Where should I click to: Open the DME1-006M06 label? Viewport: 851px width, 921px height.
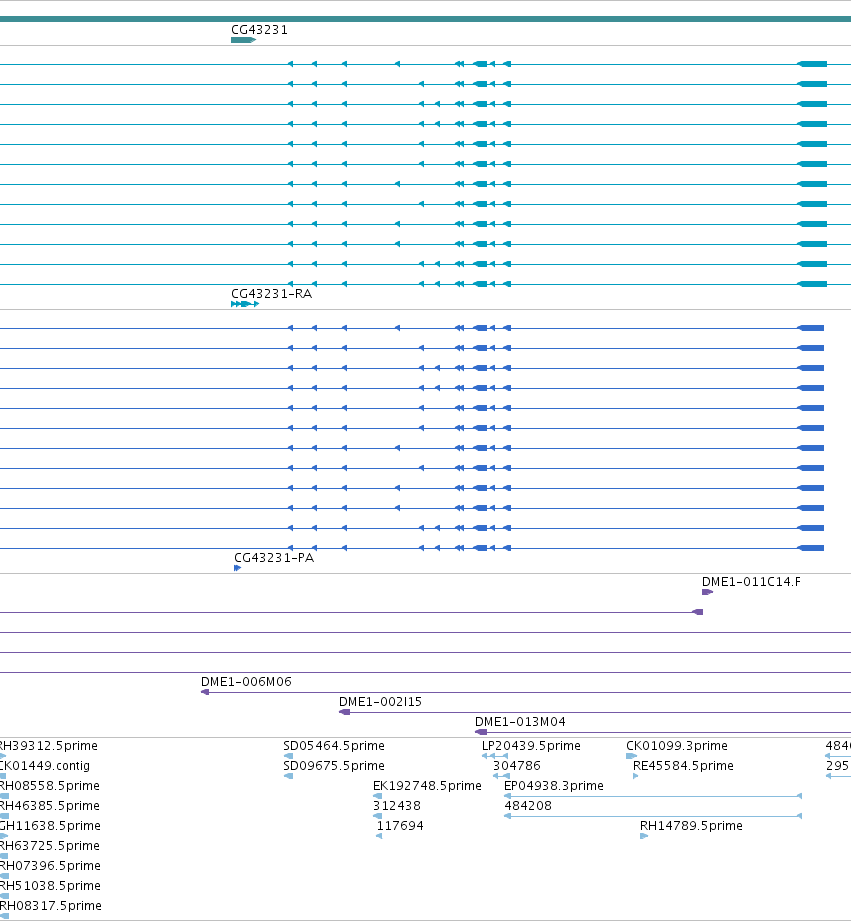(x=246, y=681)
